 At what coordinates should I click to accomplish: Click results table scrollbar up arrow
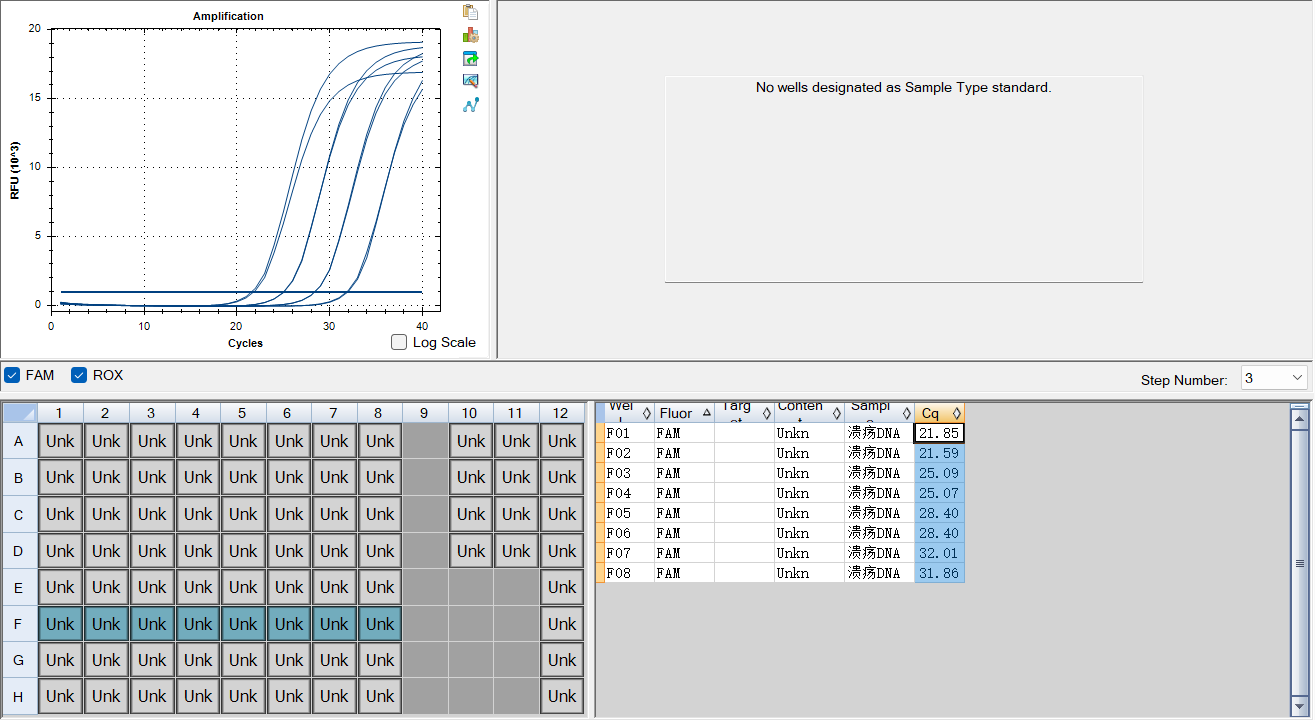(1299, 417)
